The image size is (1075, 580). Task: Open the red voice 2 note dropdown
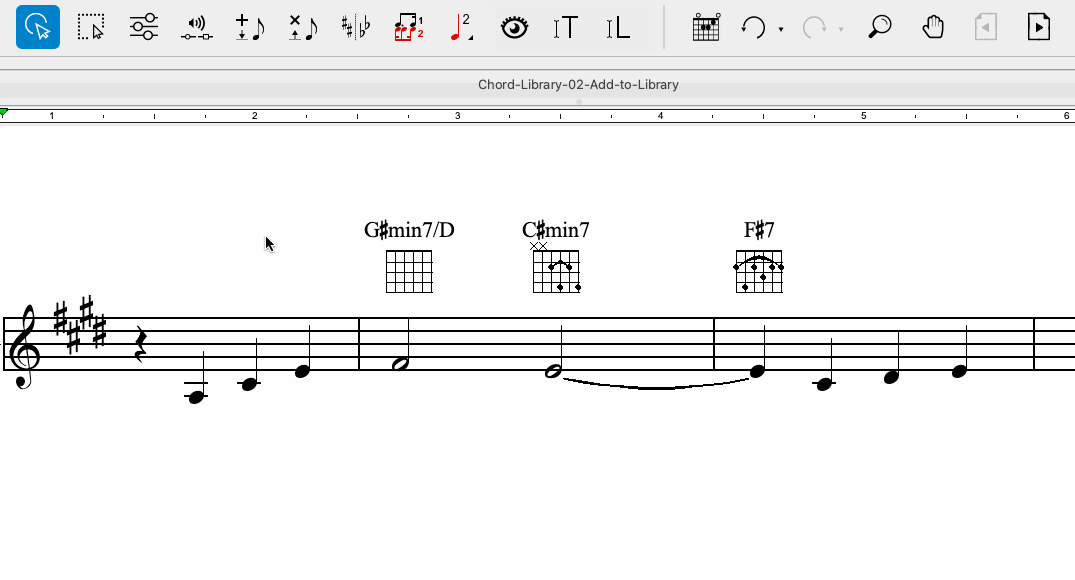(461, 27)
